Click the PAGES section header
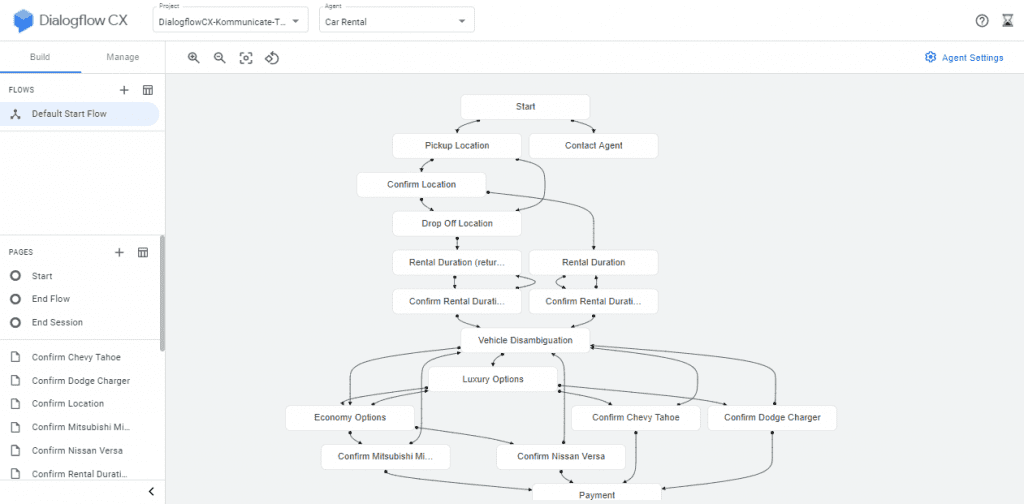Image resolution: width=1024 pixels, height=504 pixels. pos(21,252)
